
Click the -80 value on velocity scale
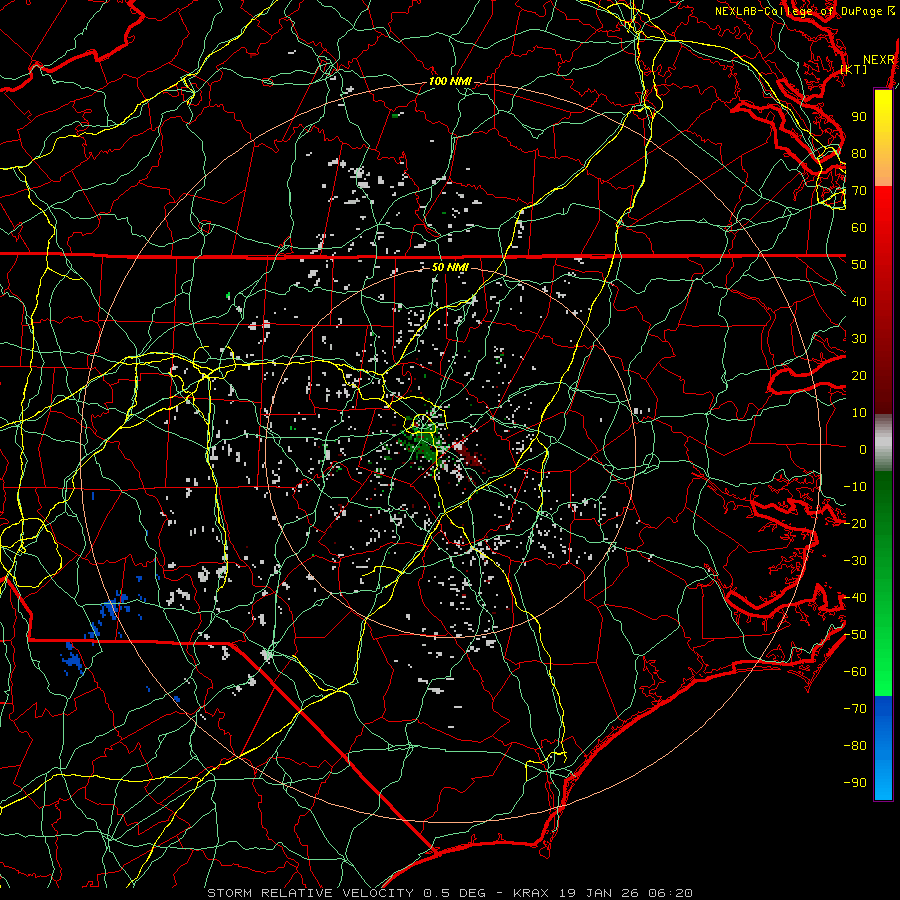(855, 746)
